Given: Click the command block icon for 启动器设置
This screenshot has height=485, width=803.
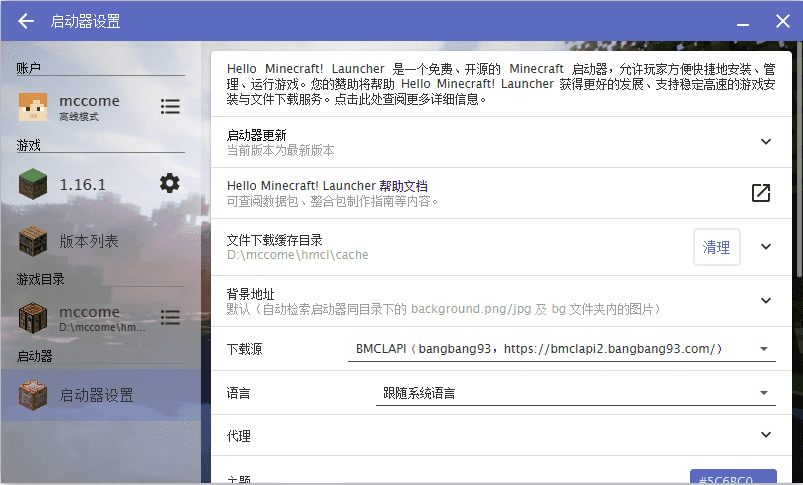Looking at the screenshot, I should pos(33,395).
